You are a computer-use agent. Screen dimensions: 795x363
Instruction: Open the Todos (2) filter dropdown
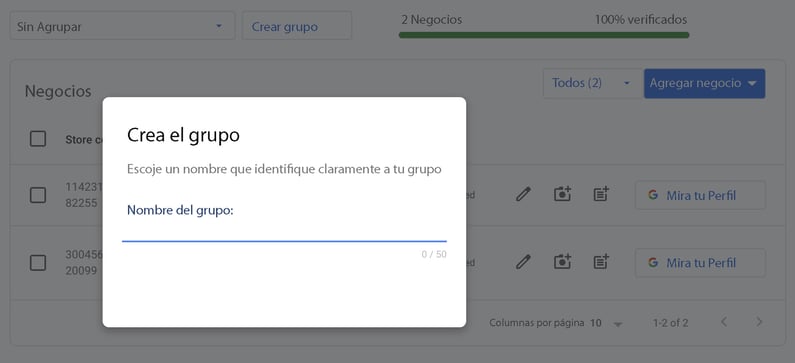[592, 83]
